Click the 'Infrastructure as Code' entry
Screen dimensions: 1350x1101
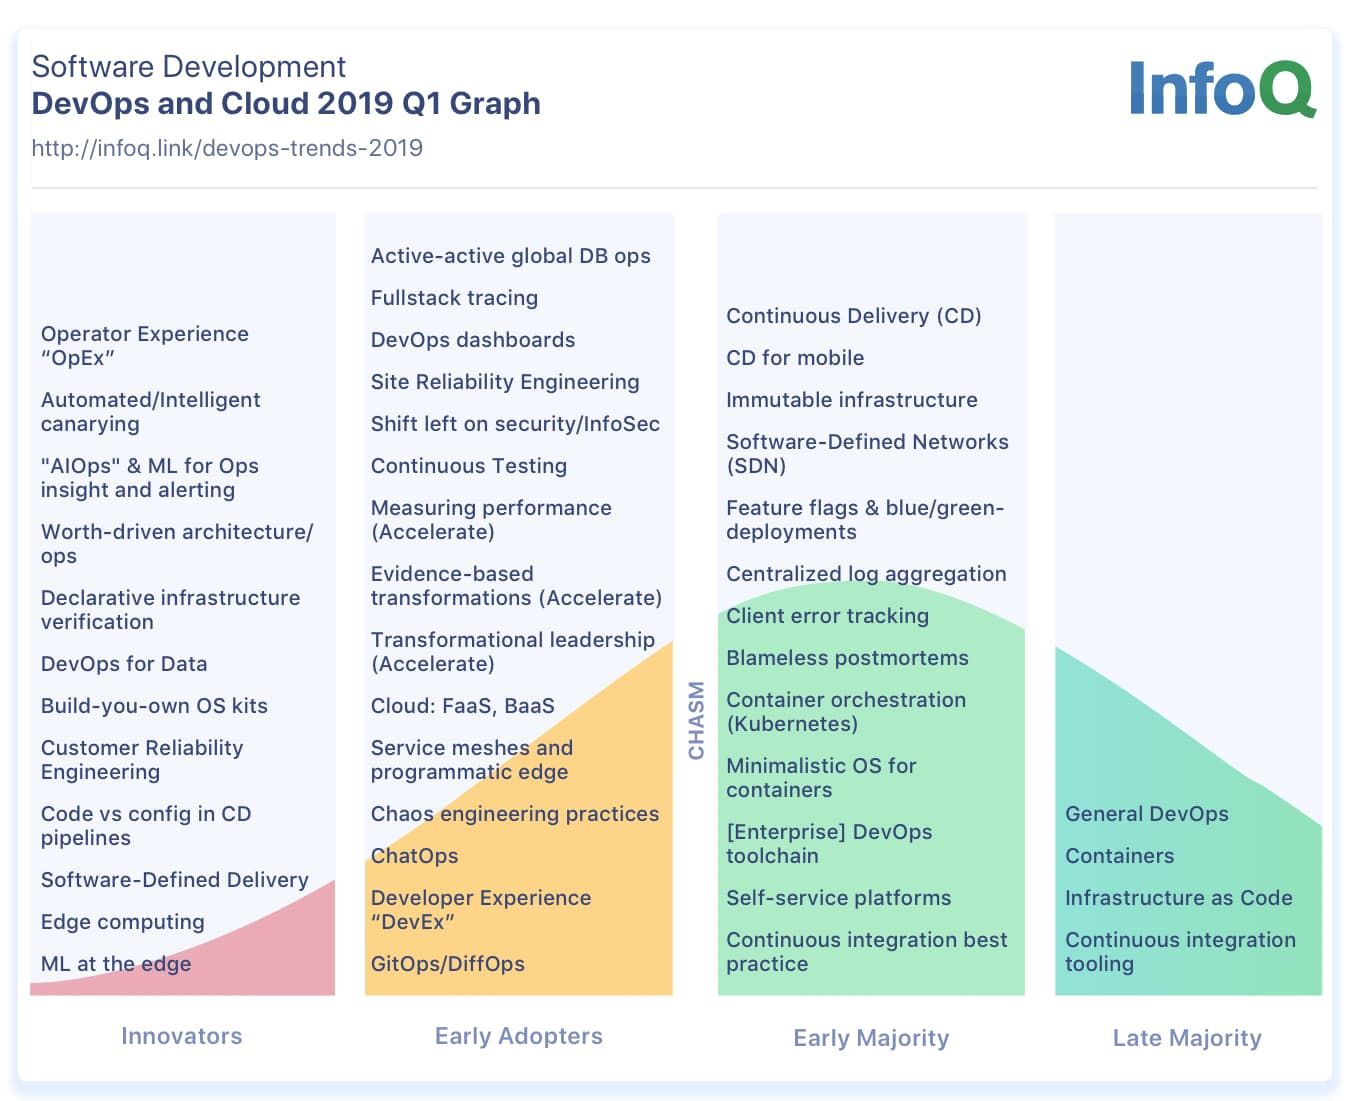pyautogui.click(x=1180, y=898)
